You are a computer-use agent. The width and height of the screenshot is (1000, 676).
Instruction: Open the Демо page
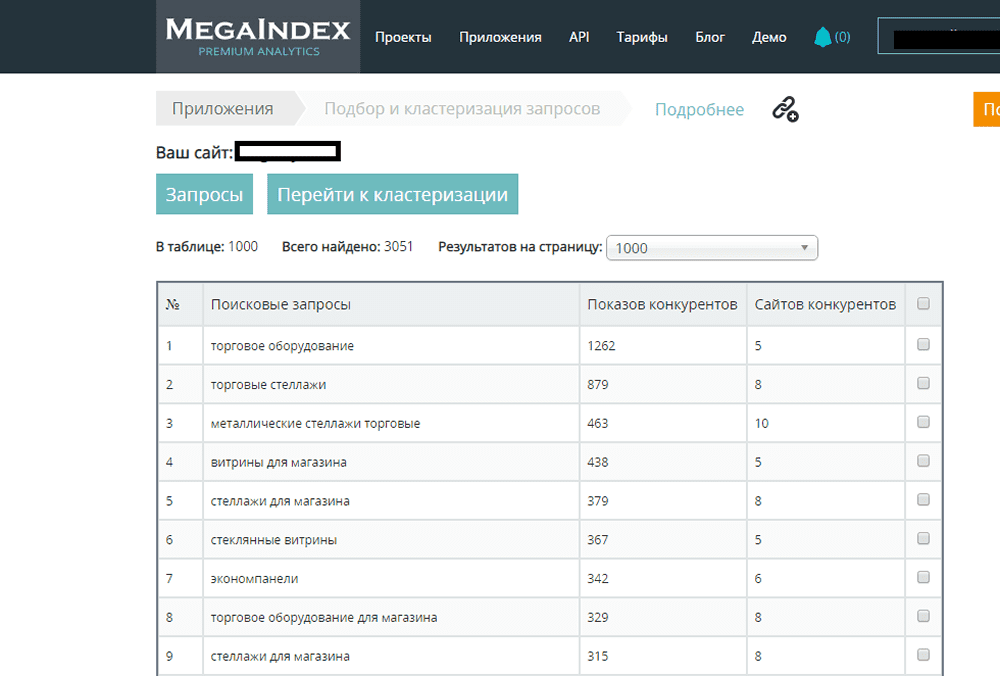pyautogui.click(x=768, y=36)
